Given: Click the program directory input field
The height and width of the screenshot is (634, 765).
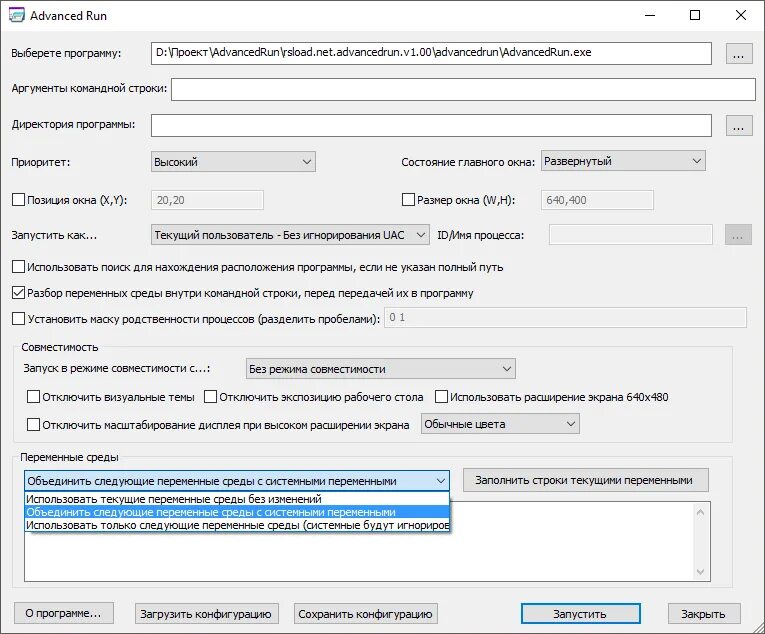Looking at the screenshot, I should [x=431, y=125].
